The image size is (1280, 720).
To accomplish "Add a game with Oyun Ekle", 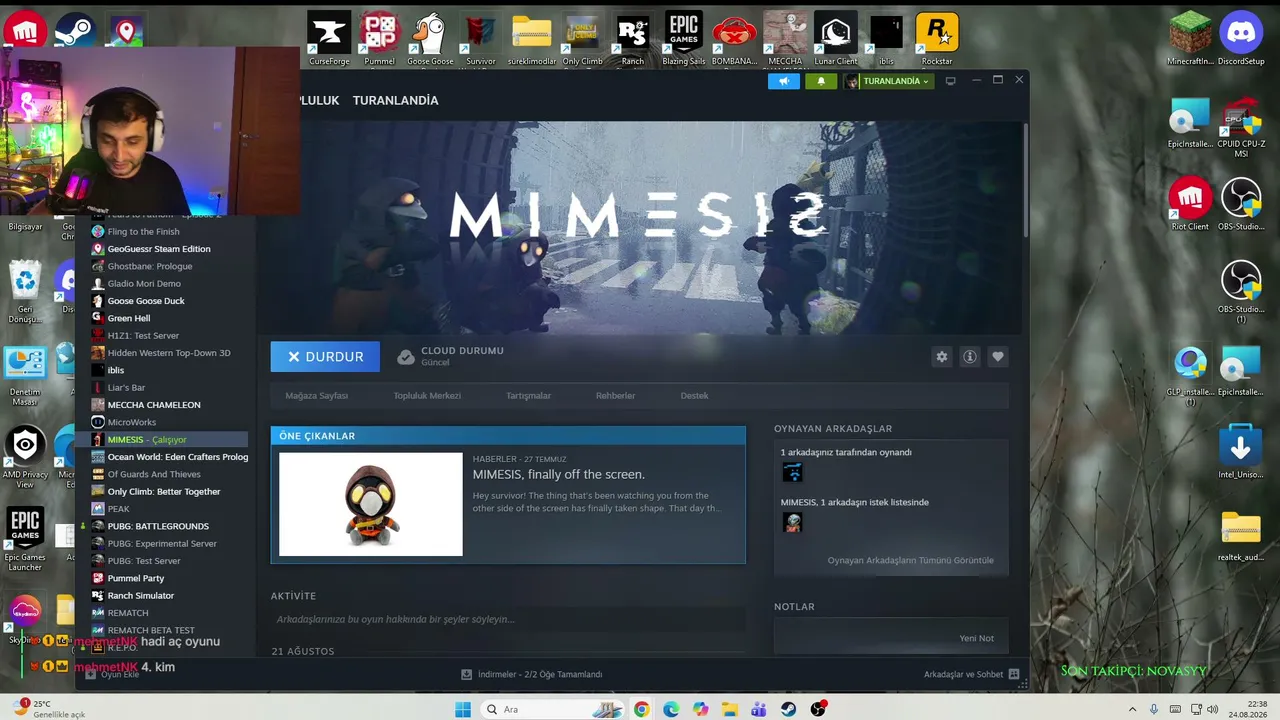I will 112,674.
